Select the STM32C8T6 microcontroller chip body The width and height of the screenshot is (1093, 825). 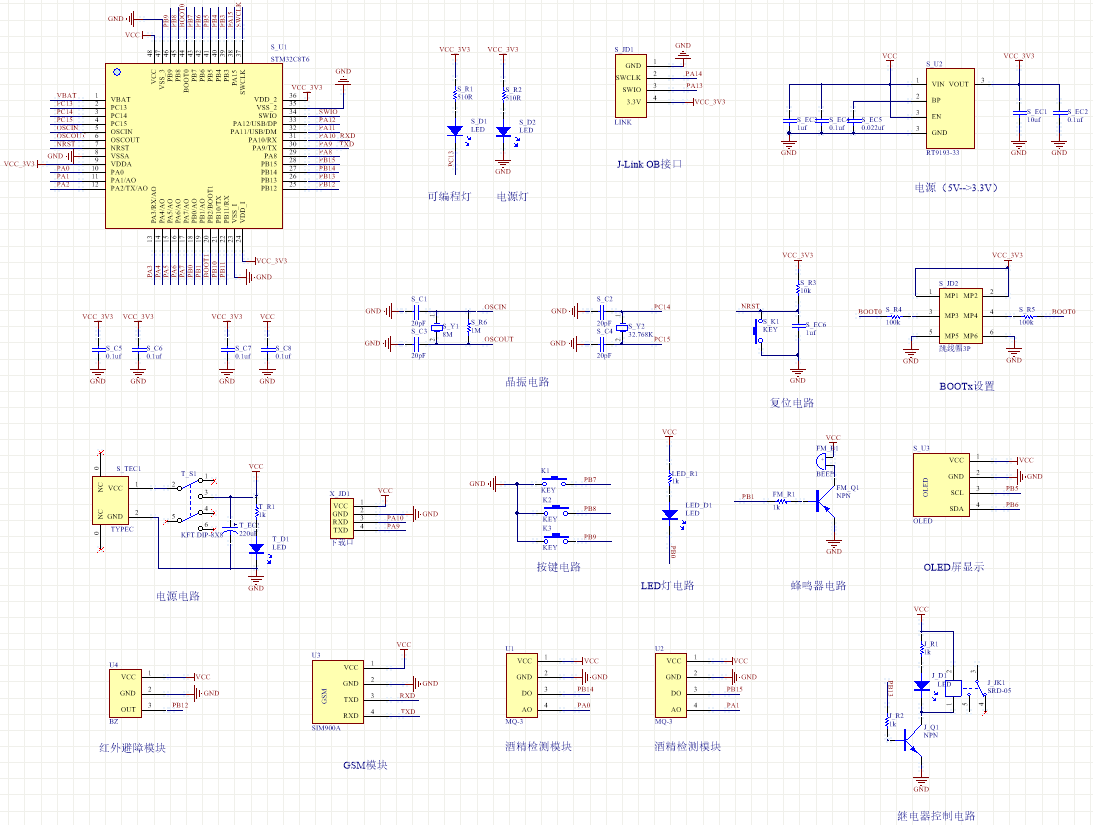coord(192,146)
